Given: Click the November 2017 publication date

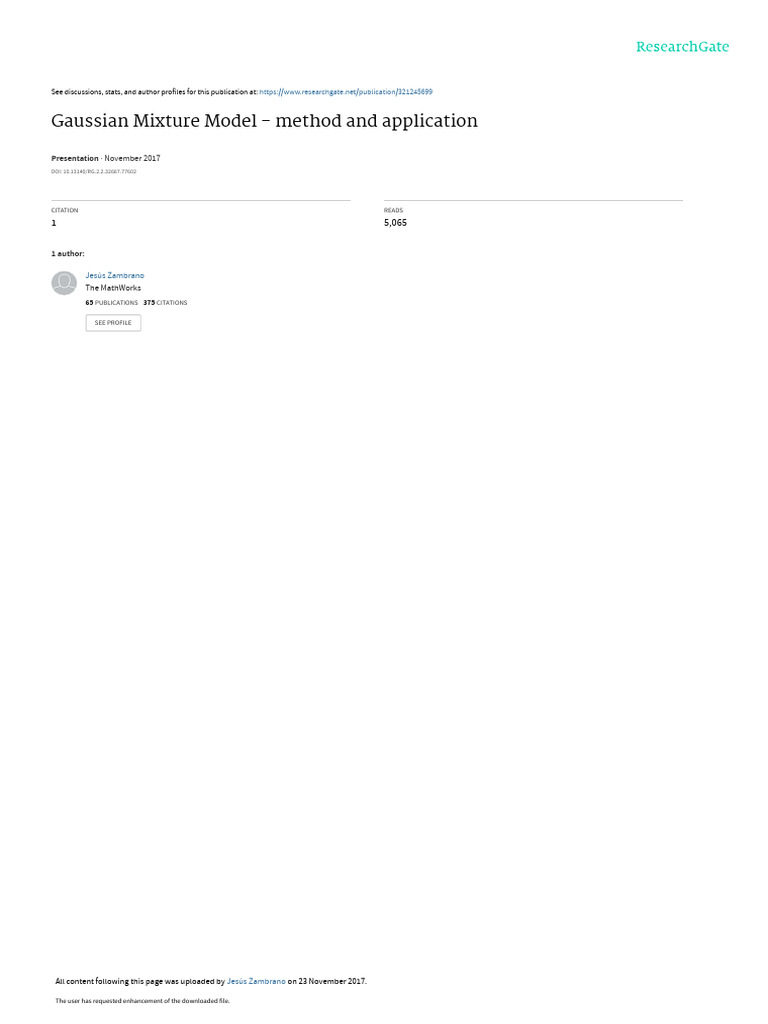Looking at the screenshot, I should [132, 158].
